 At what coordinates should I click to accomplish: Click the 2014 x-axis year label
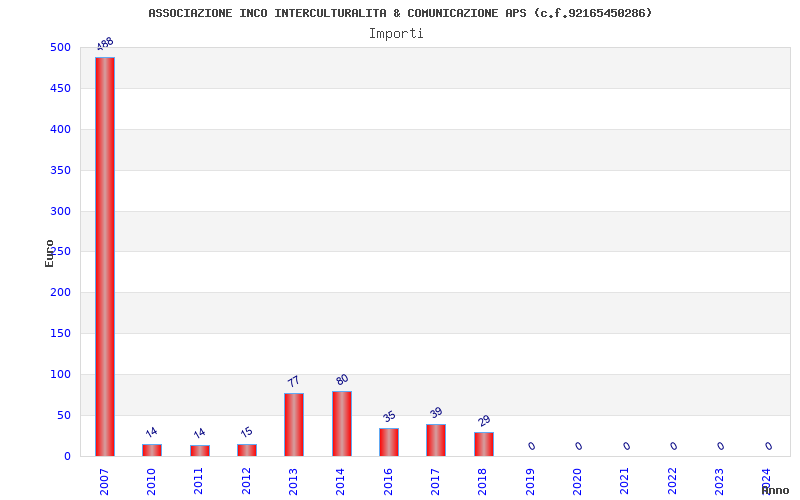tap(341, 482)
